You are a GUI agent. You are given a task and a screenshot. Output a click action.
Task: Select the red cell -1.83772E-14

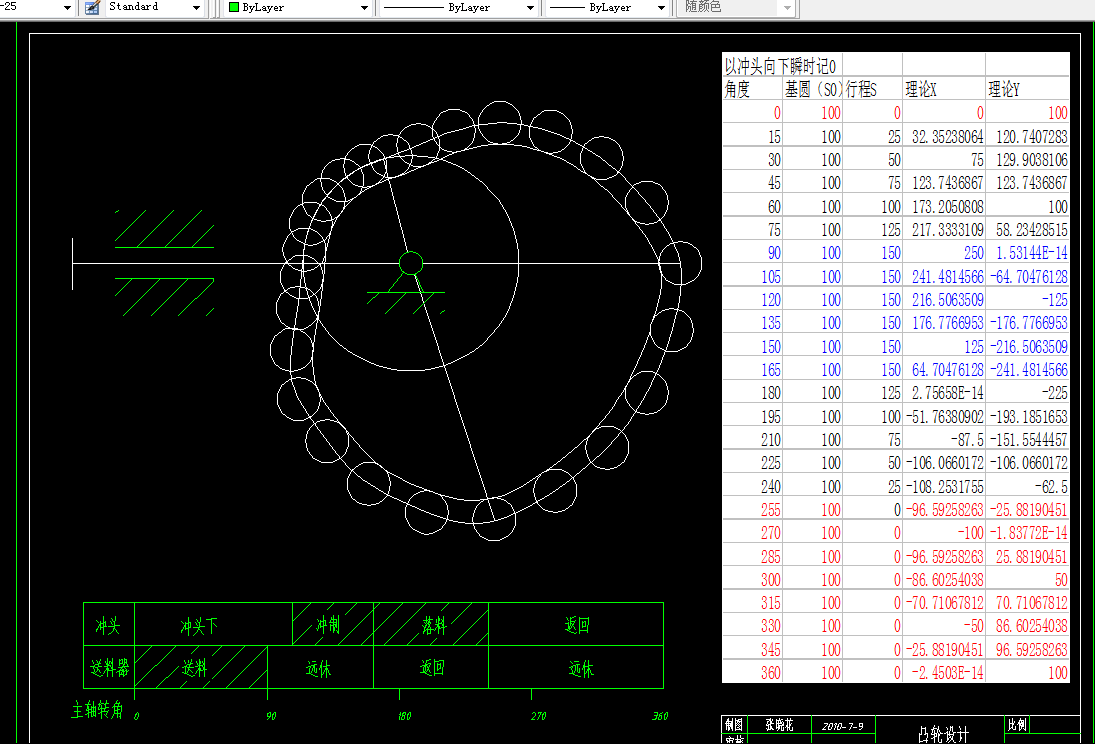[1029, 533]
